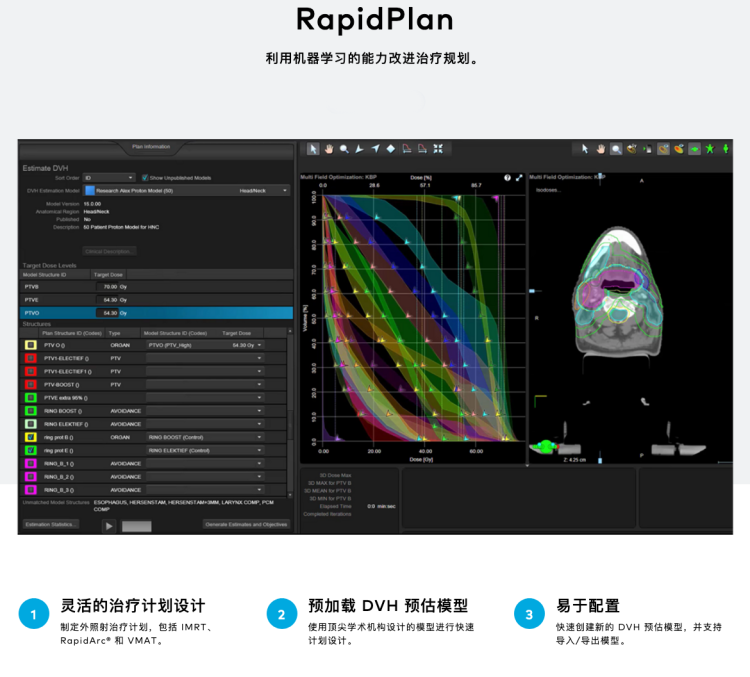Check the PTV1-ELECTIEF structure checkbox

(31, 358)
